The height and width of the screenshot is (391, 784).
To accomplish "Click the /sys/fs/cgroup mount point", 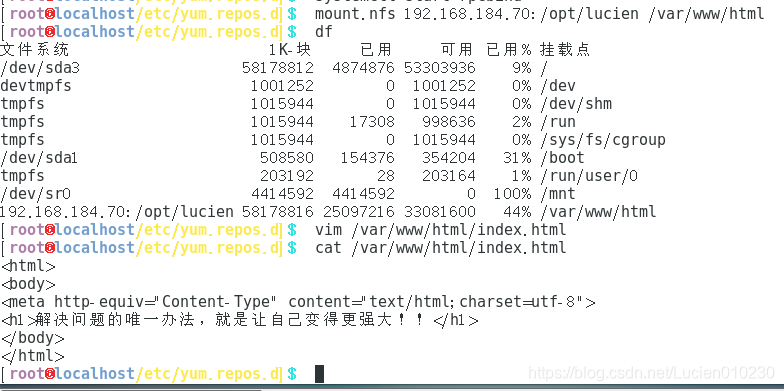I will pos(603,140).
